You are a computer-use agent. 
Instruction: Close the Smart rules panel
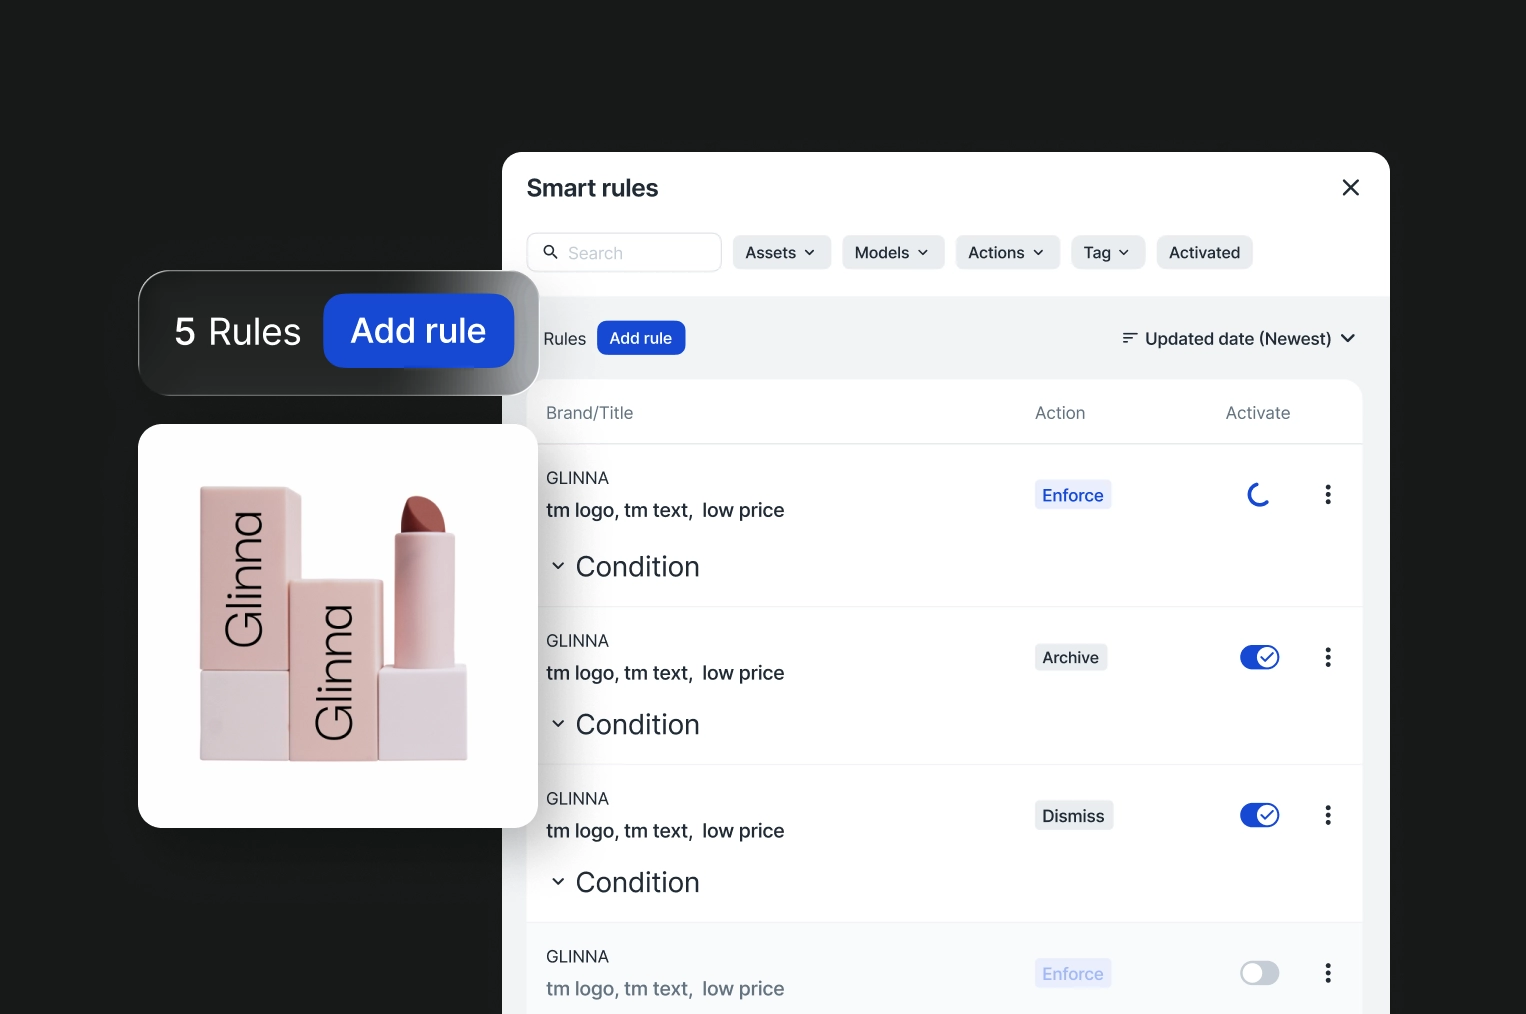point(1350,187)
